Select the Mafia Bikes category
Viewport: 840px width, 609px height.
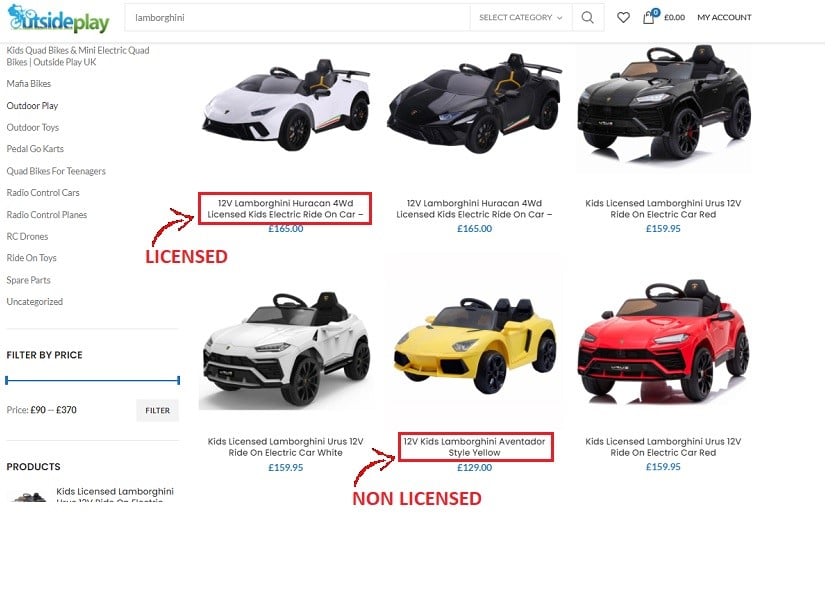(29, 84)
